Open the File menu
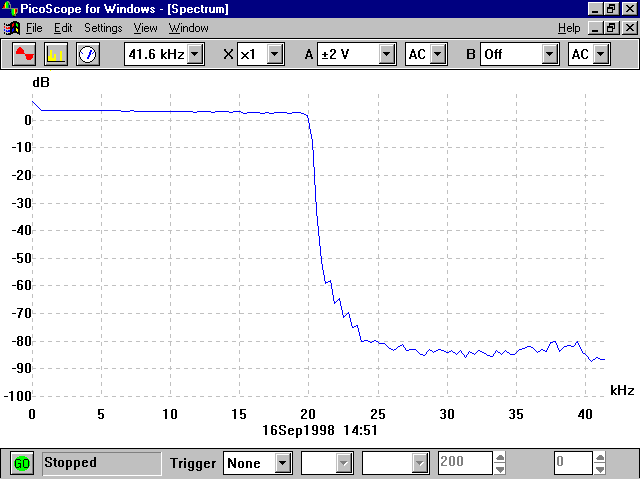 pyautogui.click(x=34, y=28)
